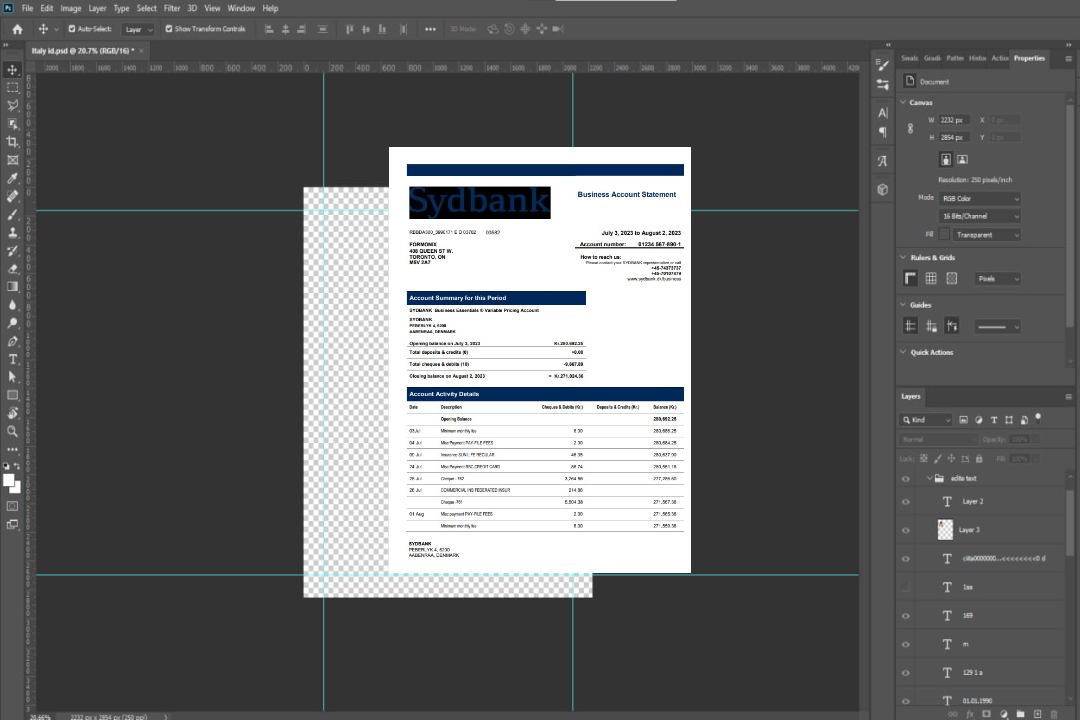Click the canvas width W field
Image resolution: width=1080 pixels, height=720 pixels.
click(954, 120)
